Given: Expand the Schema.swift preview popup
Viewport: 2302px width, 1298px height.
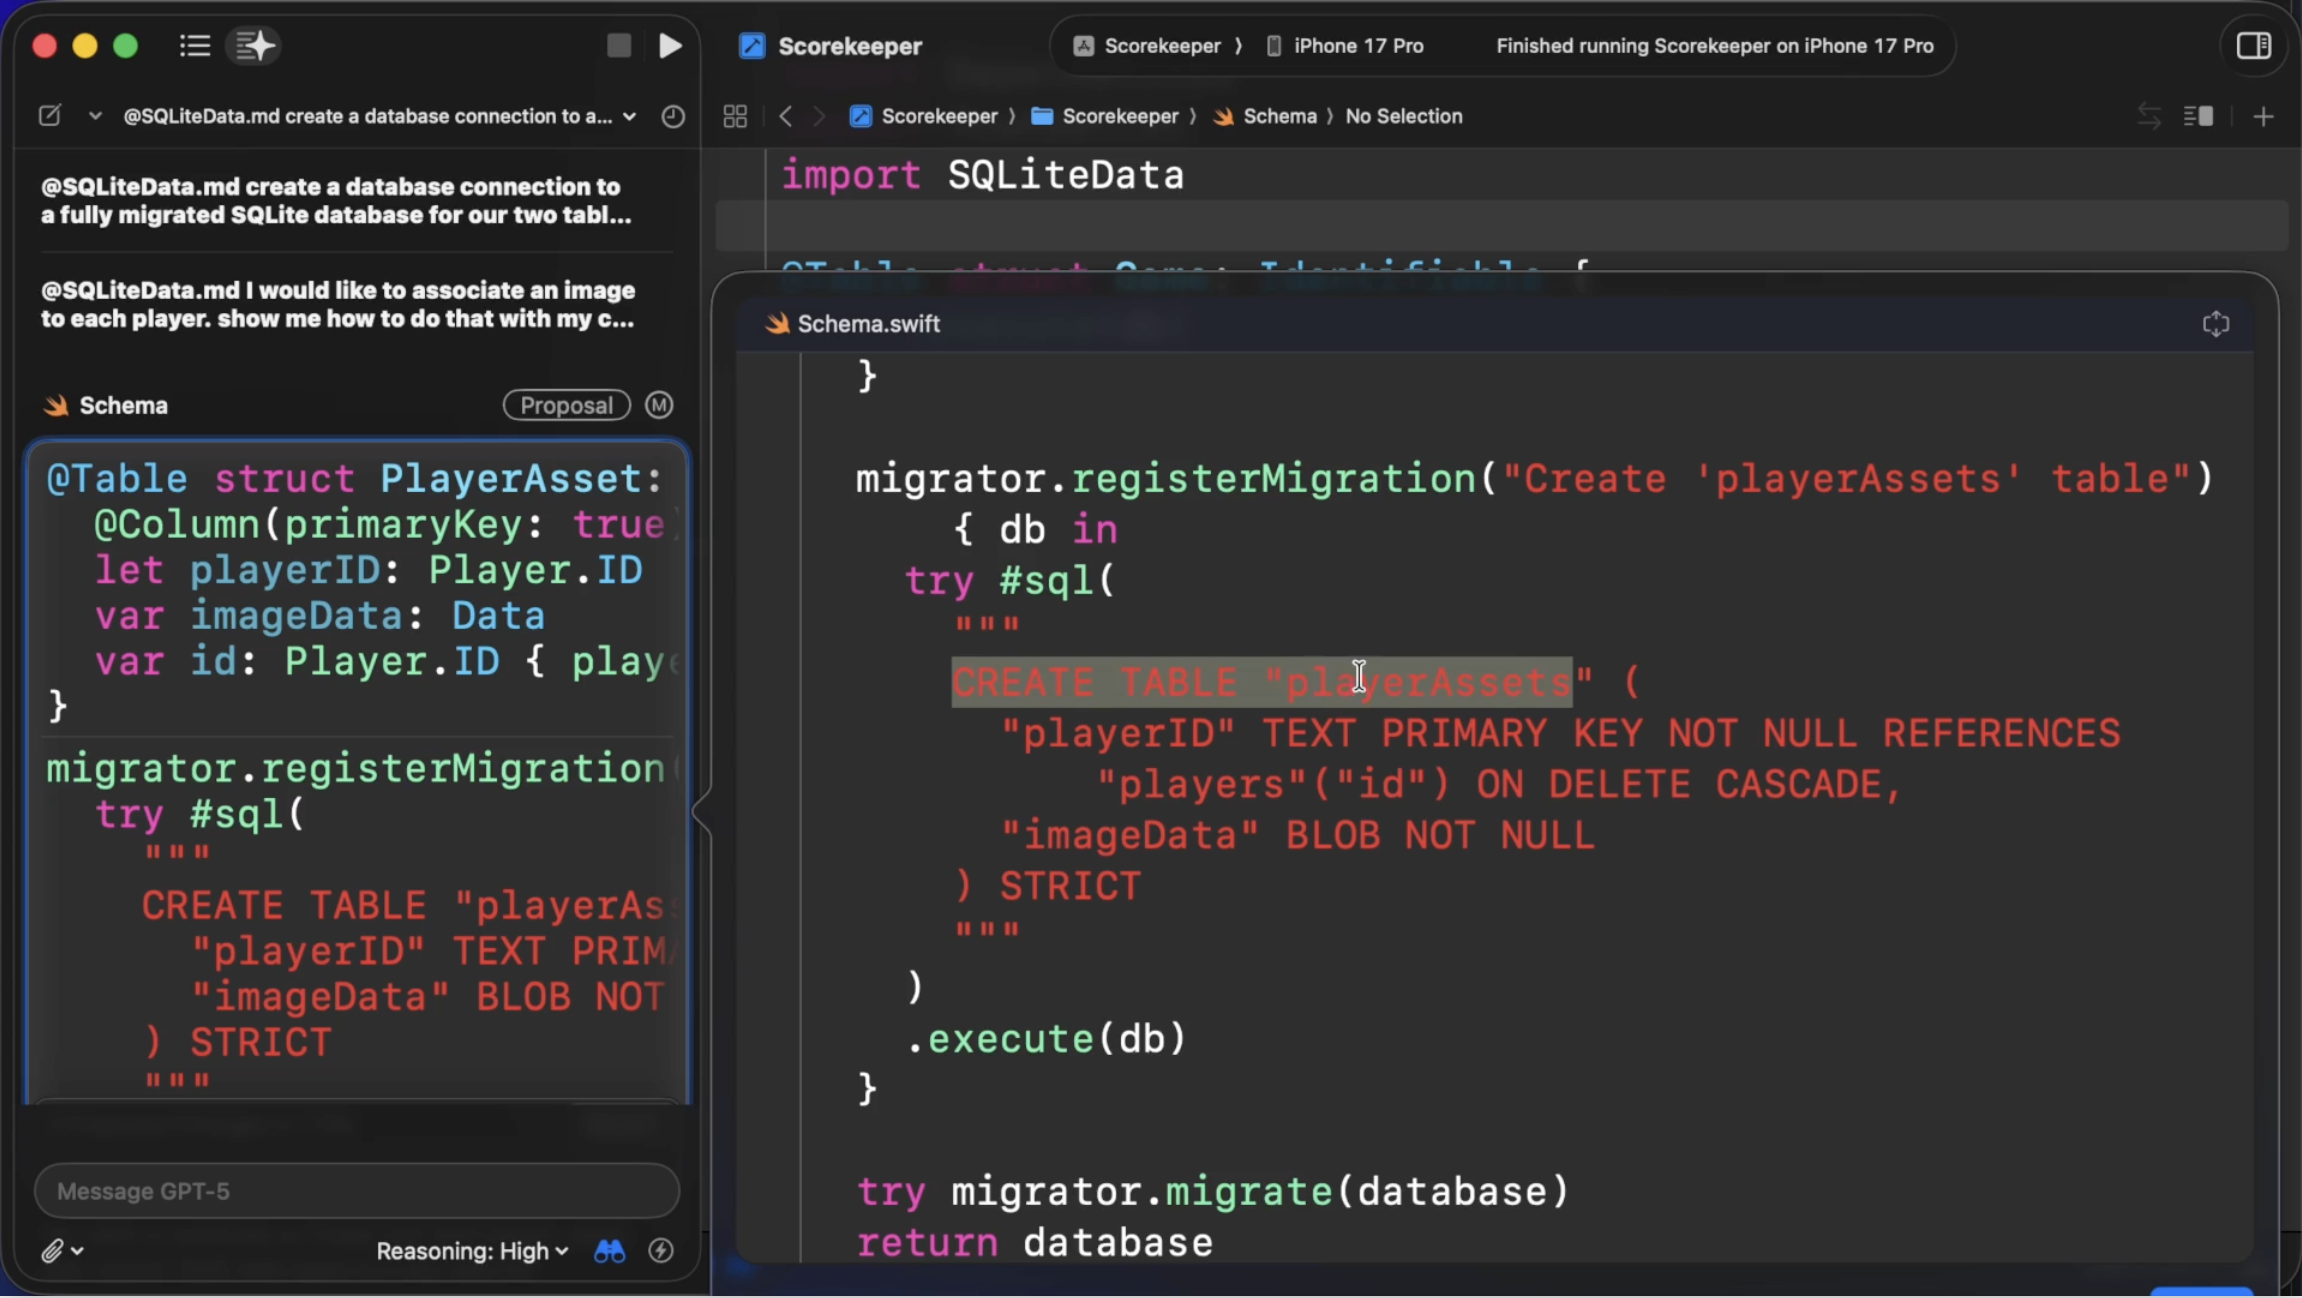Looking at the screenshot, I should (2215, 324).
